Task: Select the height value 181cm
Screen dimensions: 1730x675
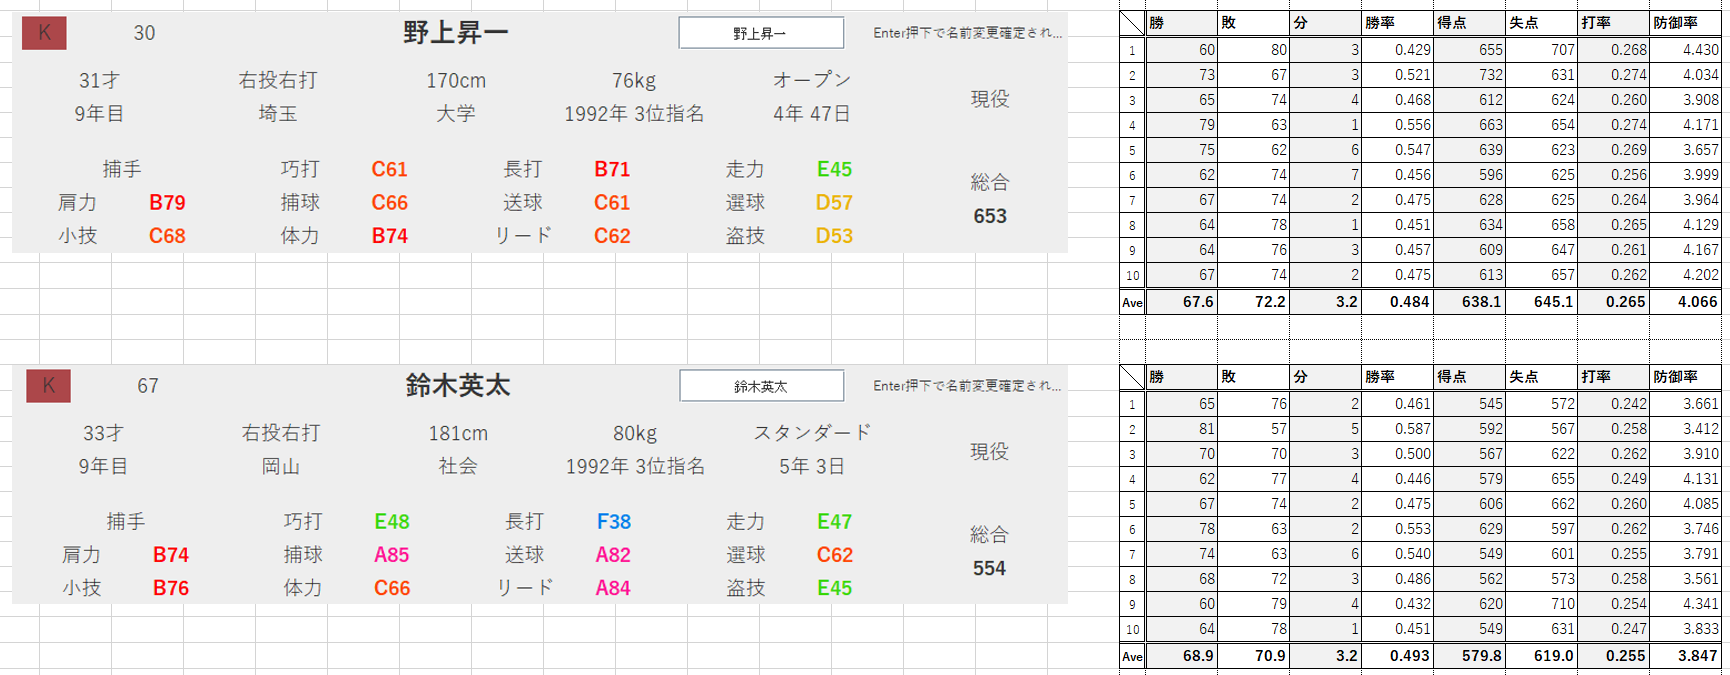Action: point(458,433)
